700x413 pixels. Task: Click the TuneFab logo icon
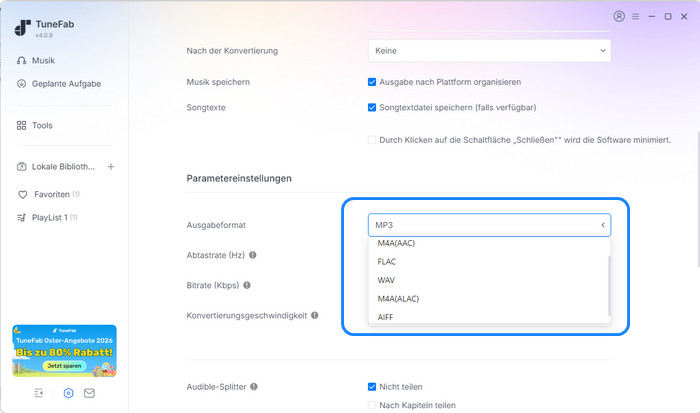(22, 28)
